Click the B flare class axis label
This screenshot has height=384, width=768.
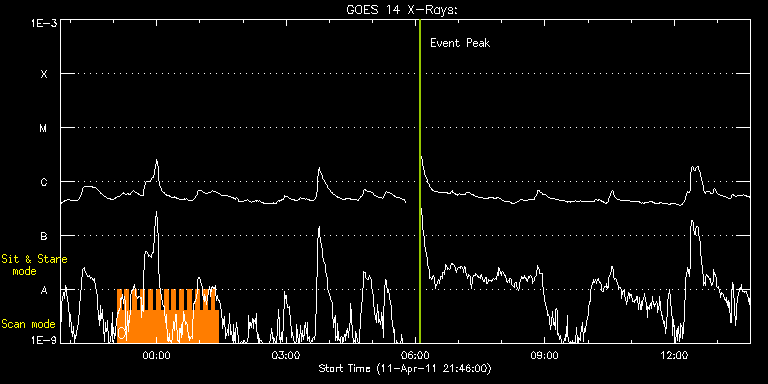tap(44, 236)
